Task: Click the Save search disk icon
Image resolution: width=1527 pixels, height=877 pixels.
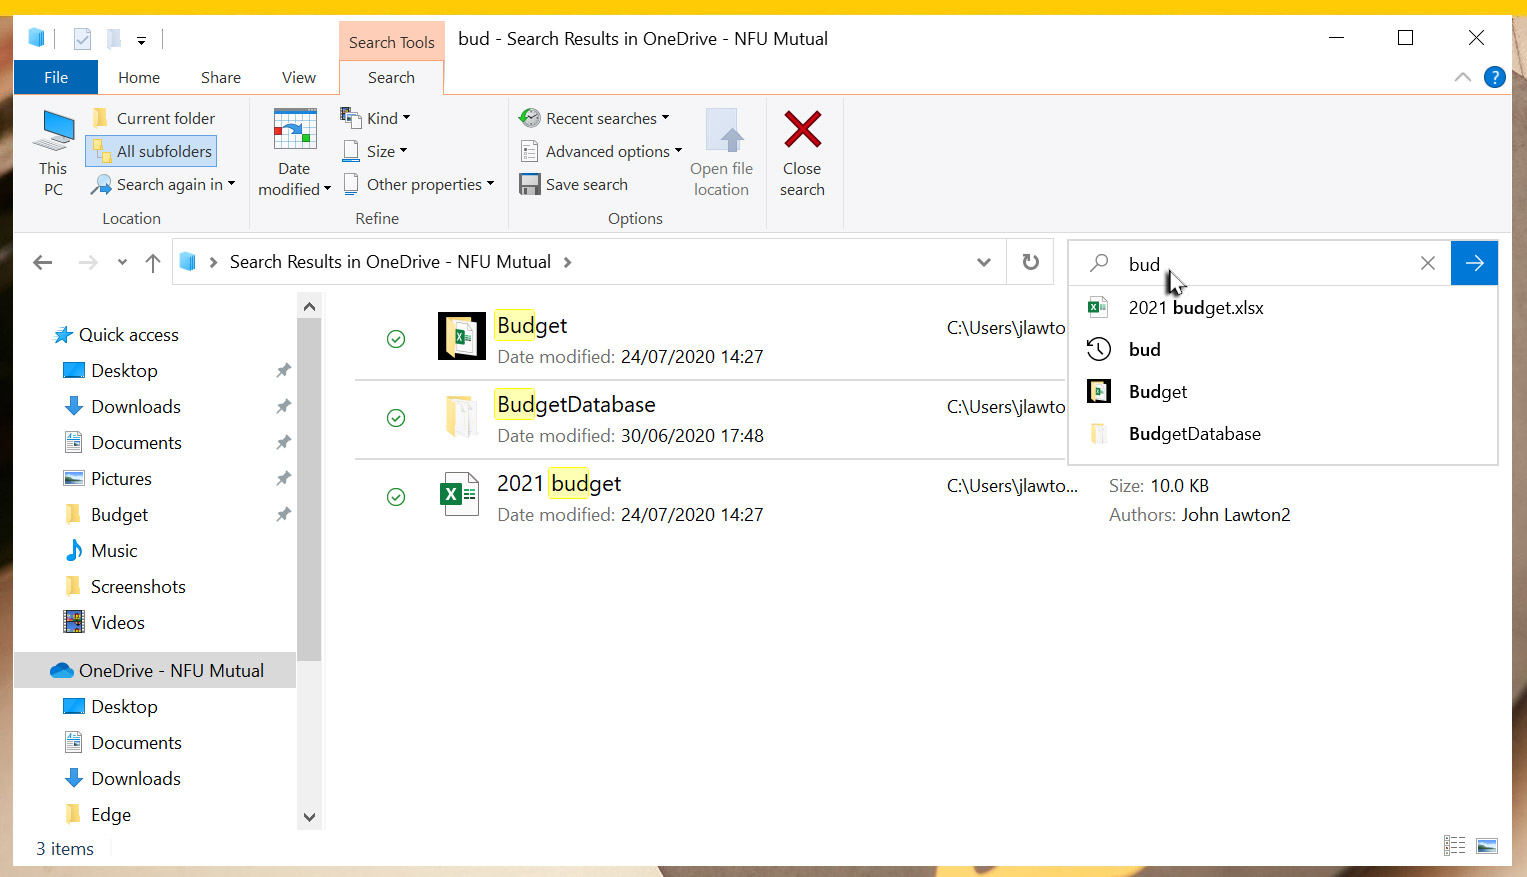Action: (x=530, y=185)
